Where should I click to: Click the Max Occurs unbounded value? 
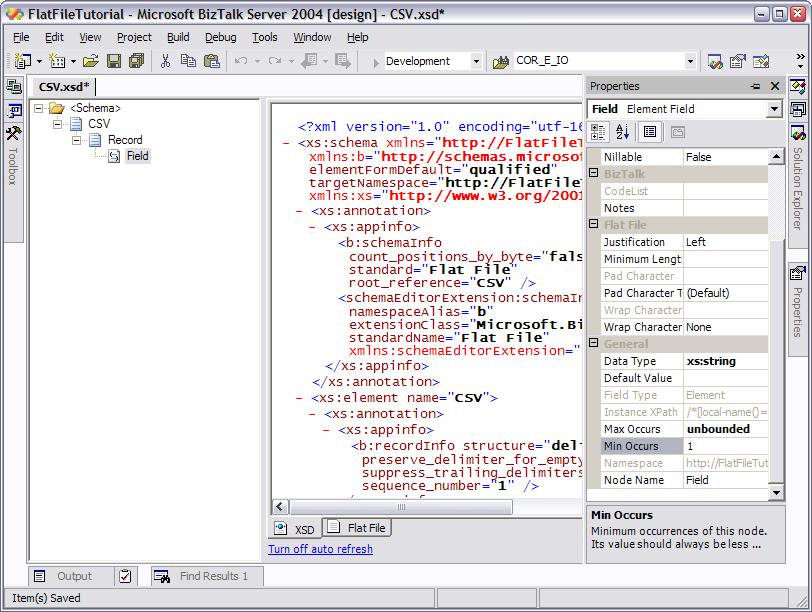tap(726, 429)
